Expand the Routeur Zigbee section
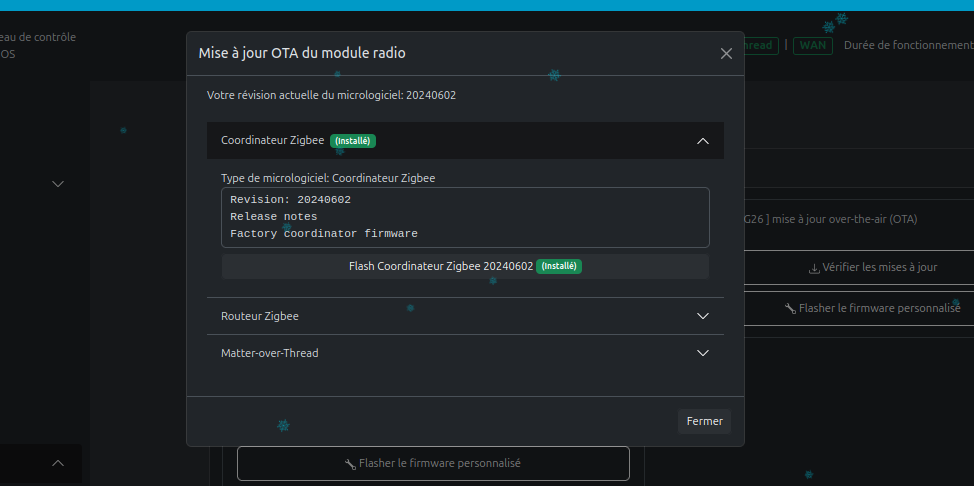Viewport: 974px width, 486px height. point(465,316)
